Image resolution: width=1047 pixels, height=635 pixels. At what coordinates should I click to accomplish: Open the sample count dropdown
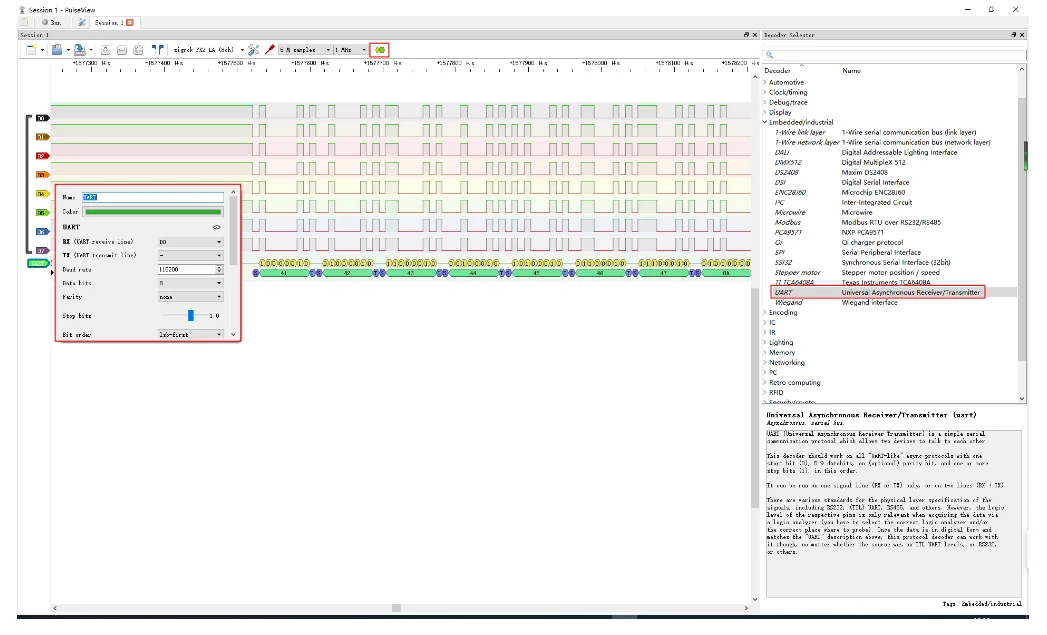pyautogui.click(x=305, y=50)
